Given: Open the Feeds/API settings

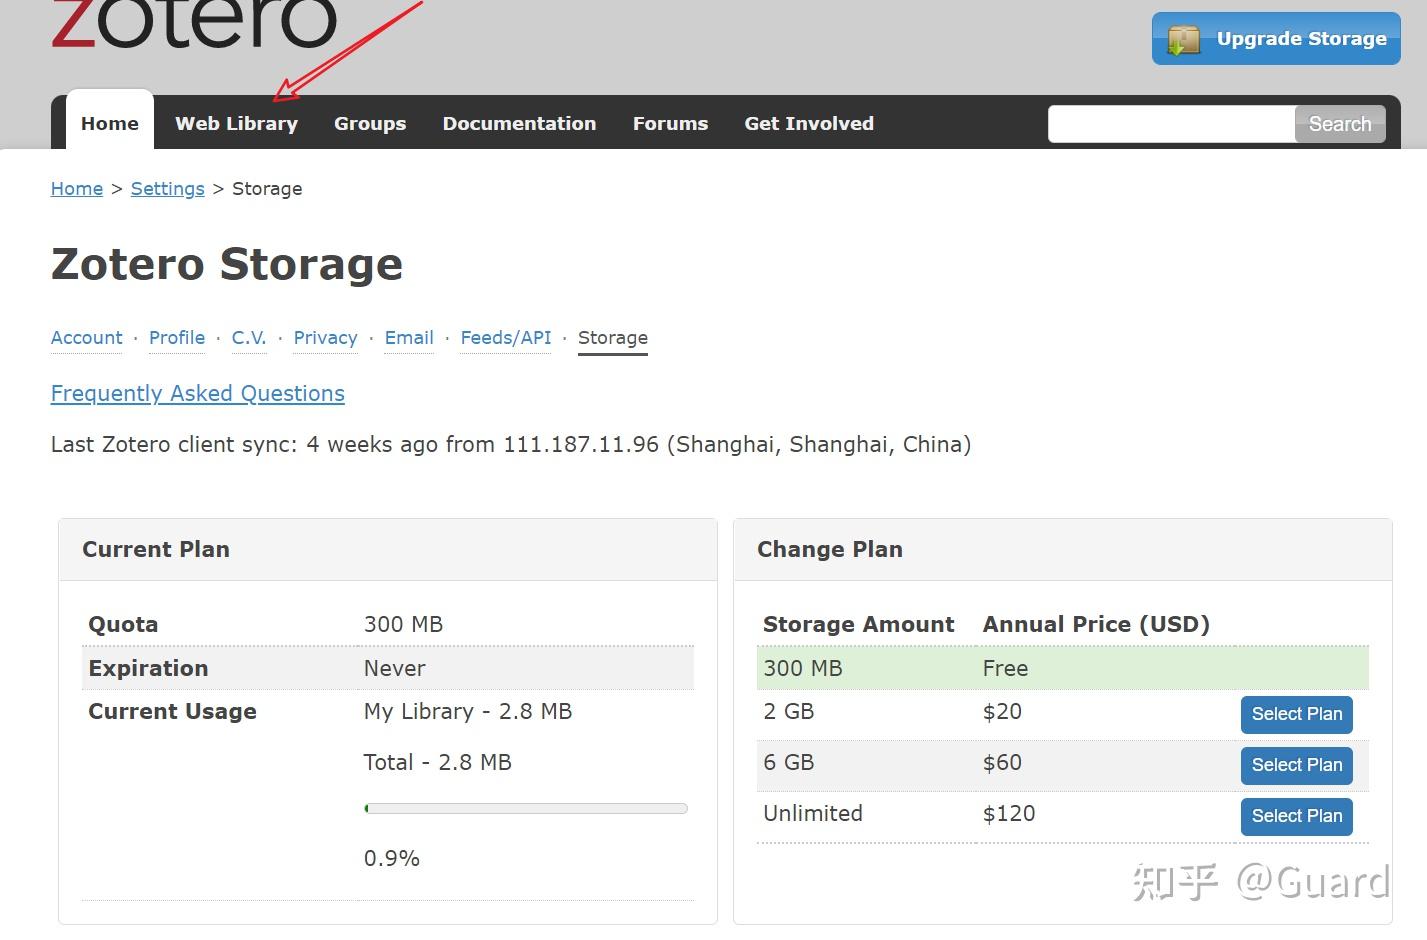Looking at the screenshot, I should click(505, 338).
